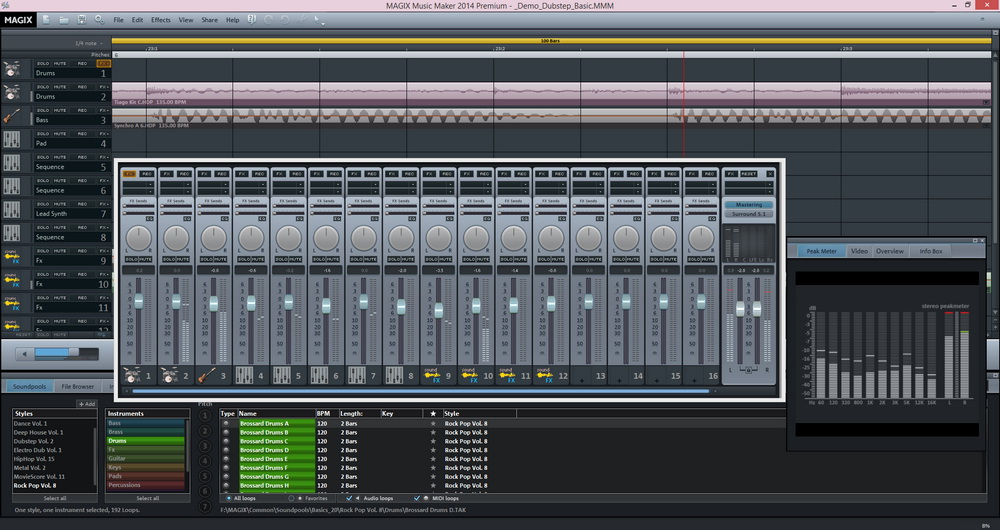The height and width of the screenshot is (530, 1000).
Task: Select Dubstep Vol. 2 in Styles list
Action: [x=34, y=441]
